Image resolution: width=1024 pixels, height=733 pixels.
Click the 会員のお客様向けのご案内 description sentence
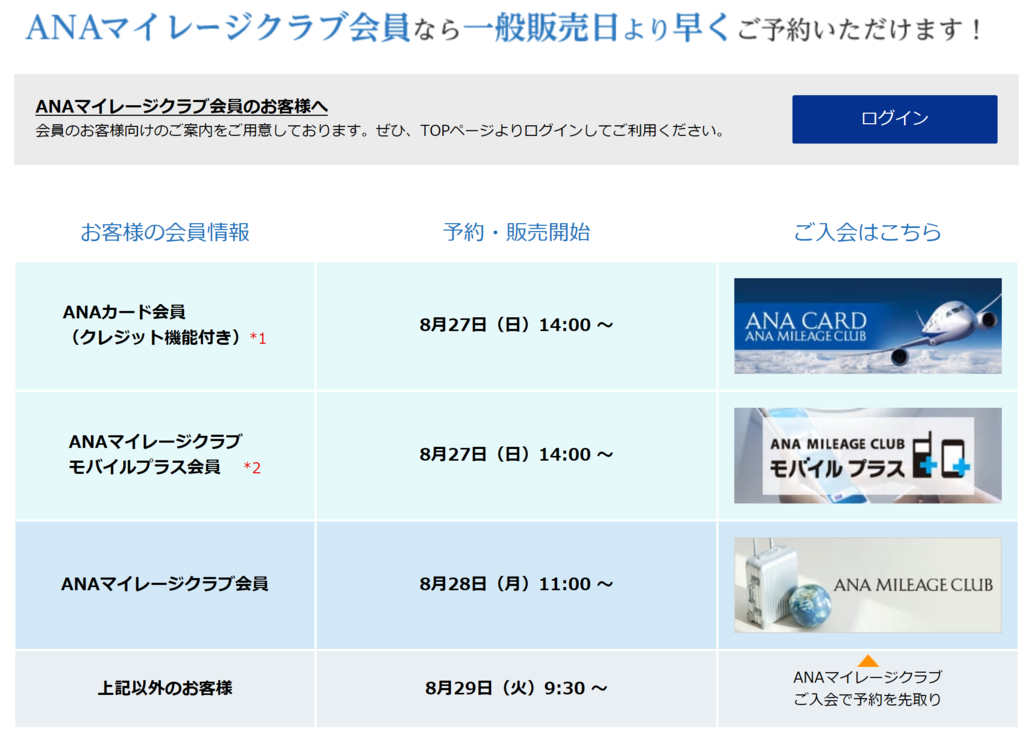pos(380,131)
